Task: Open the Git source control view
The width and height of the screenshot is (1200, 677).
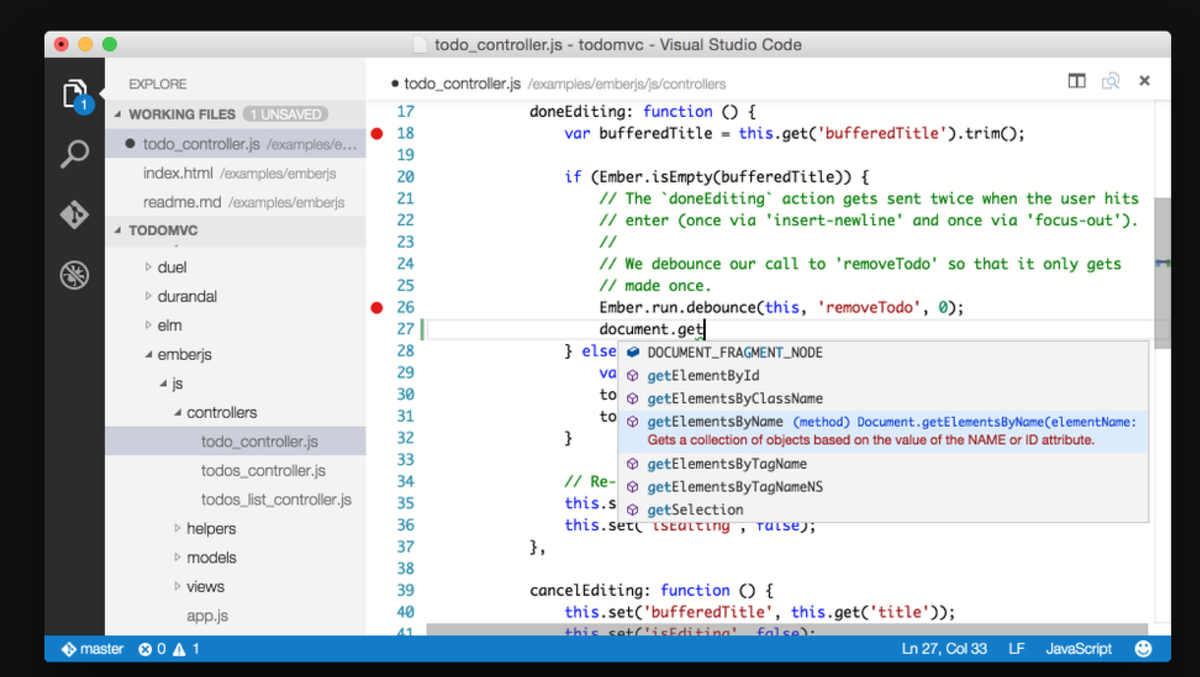Action: click(x=75, y=215)
